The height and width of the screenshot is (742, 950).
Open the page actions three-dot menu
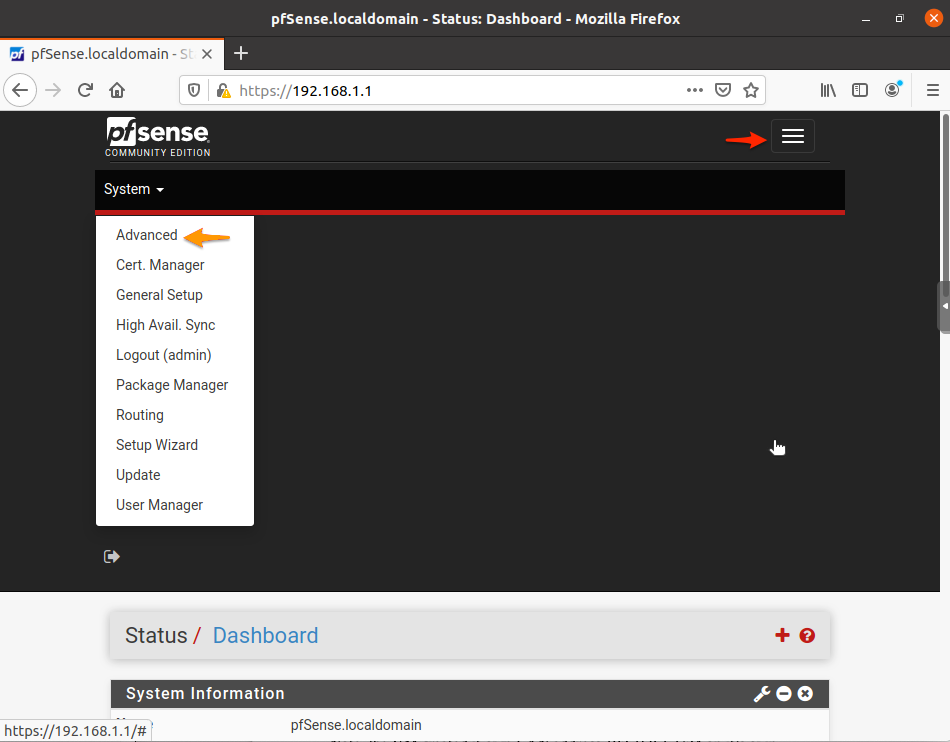pos(694,89)
